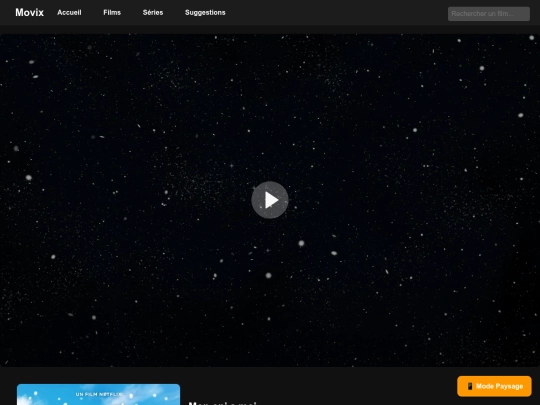Go to the Accueil menu item
This screenshot has width=540, height=405.
pos(69,13)
